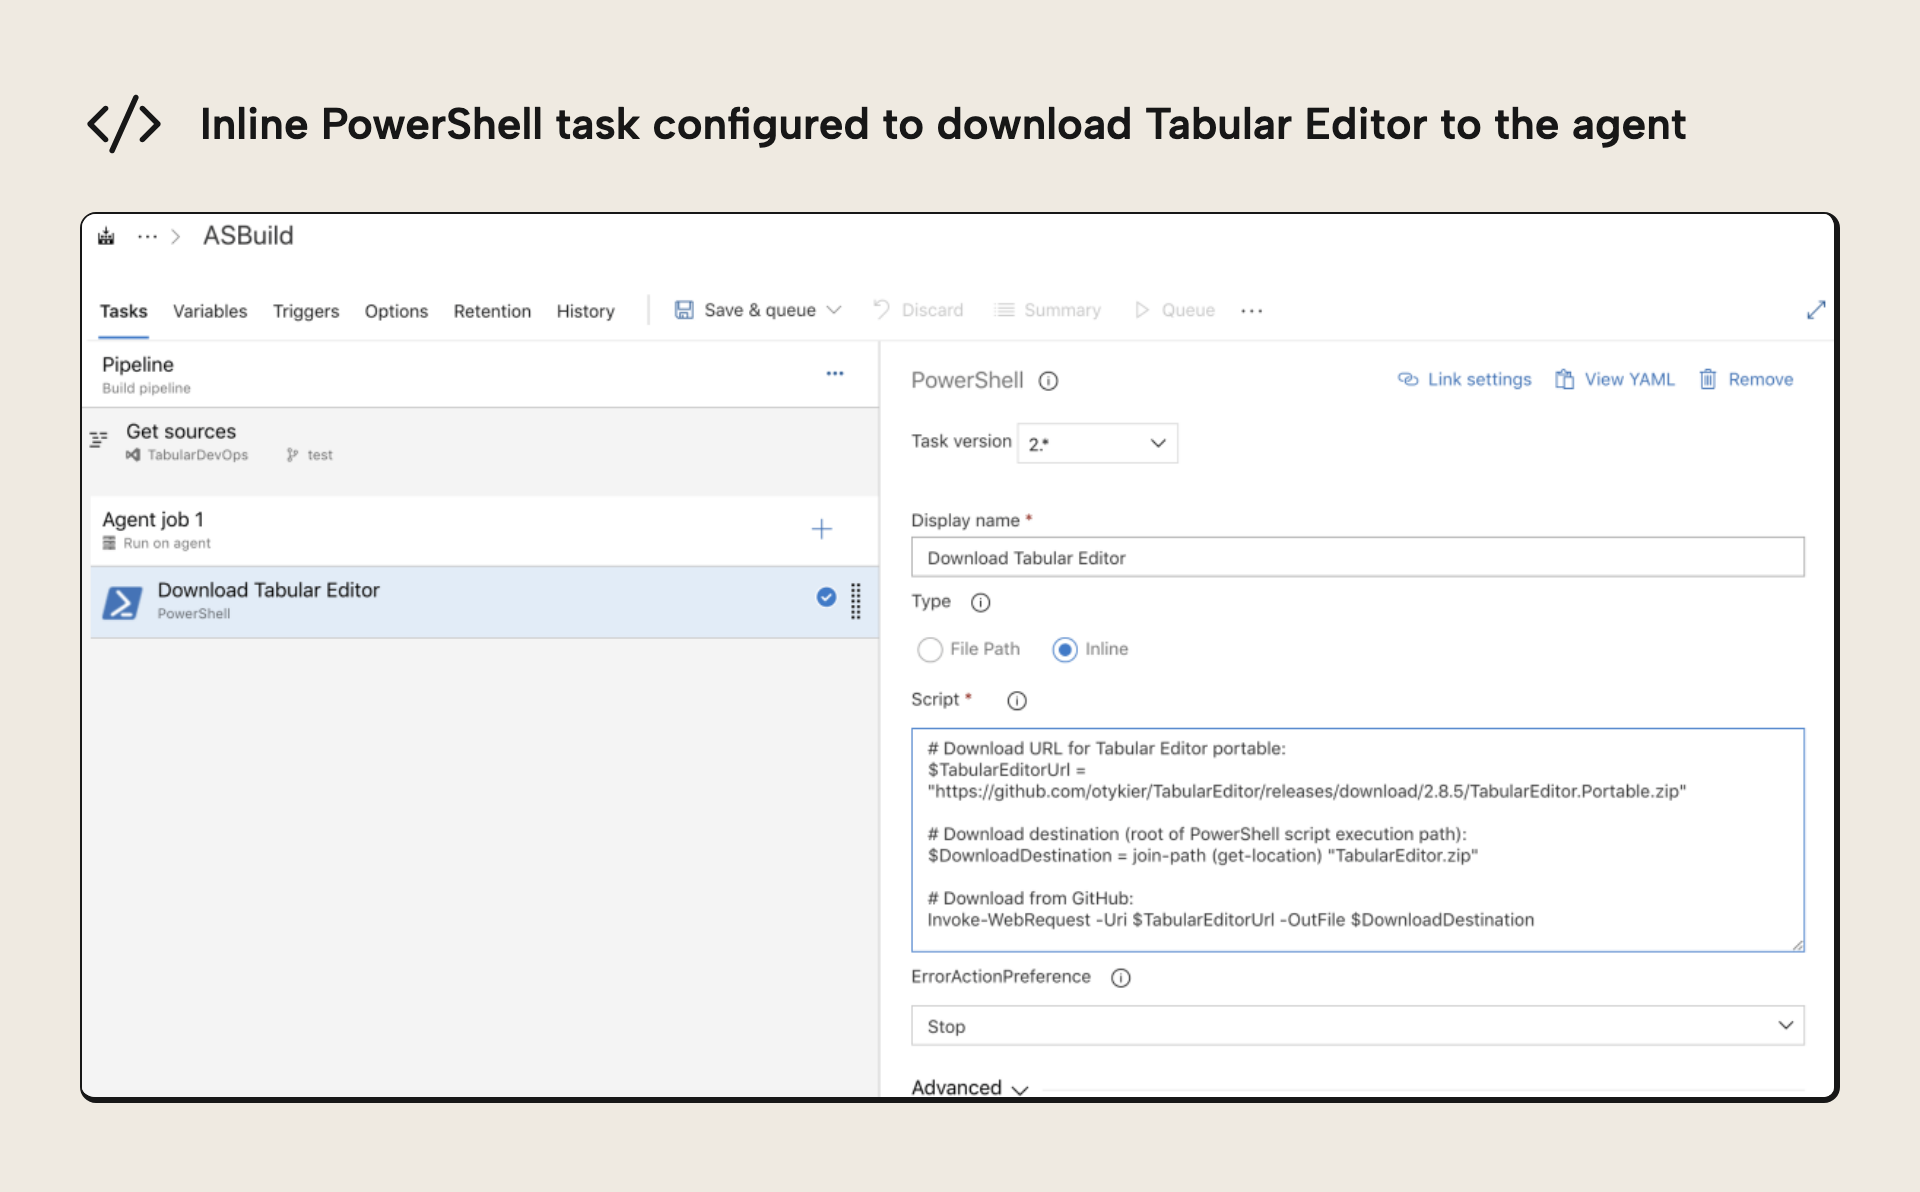Click the Summary button
The height and width of the screenshot is (1192, 1920).
click(x=1048, y=310)
